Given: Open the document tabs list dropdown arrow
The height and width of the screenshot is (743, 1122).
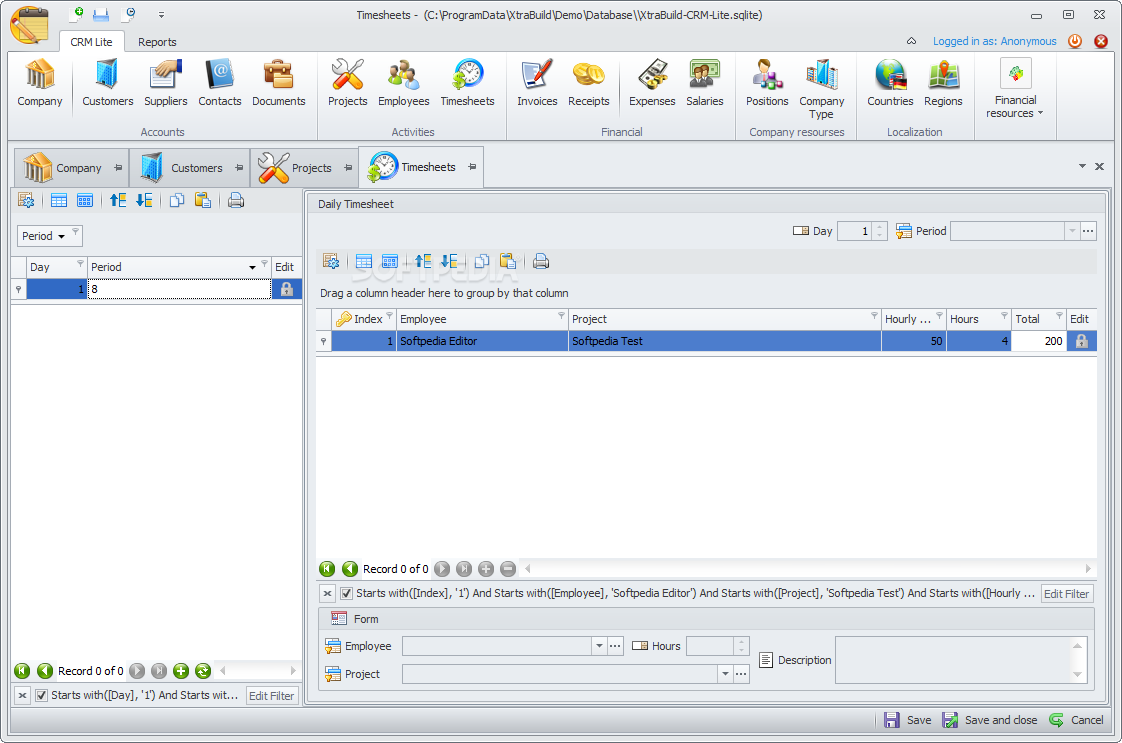Looking at the screenshot, I should (x=1082, y=166).
